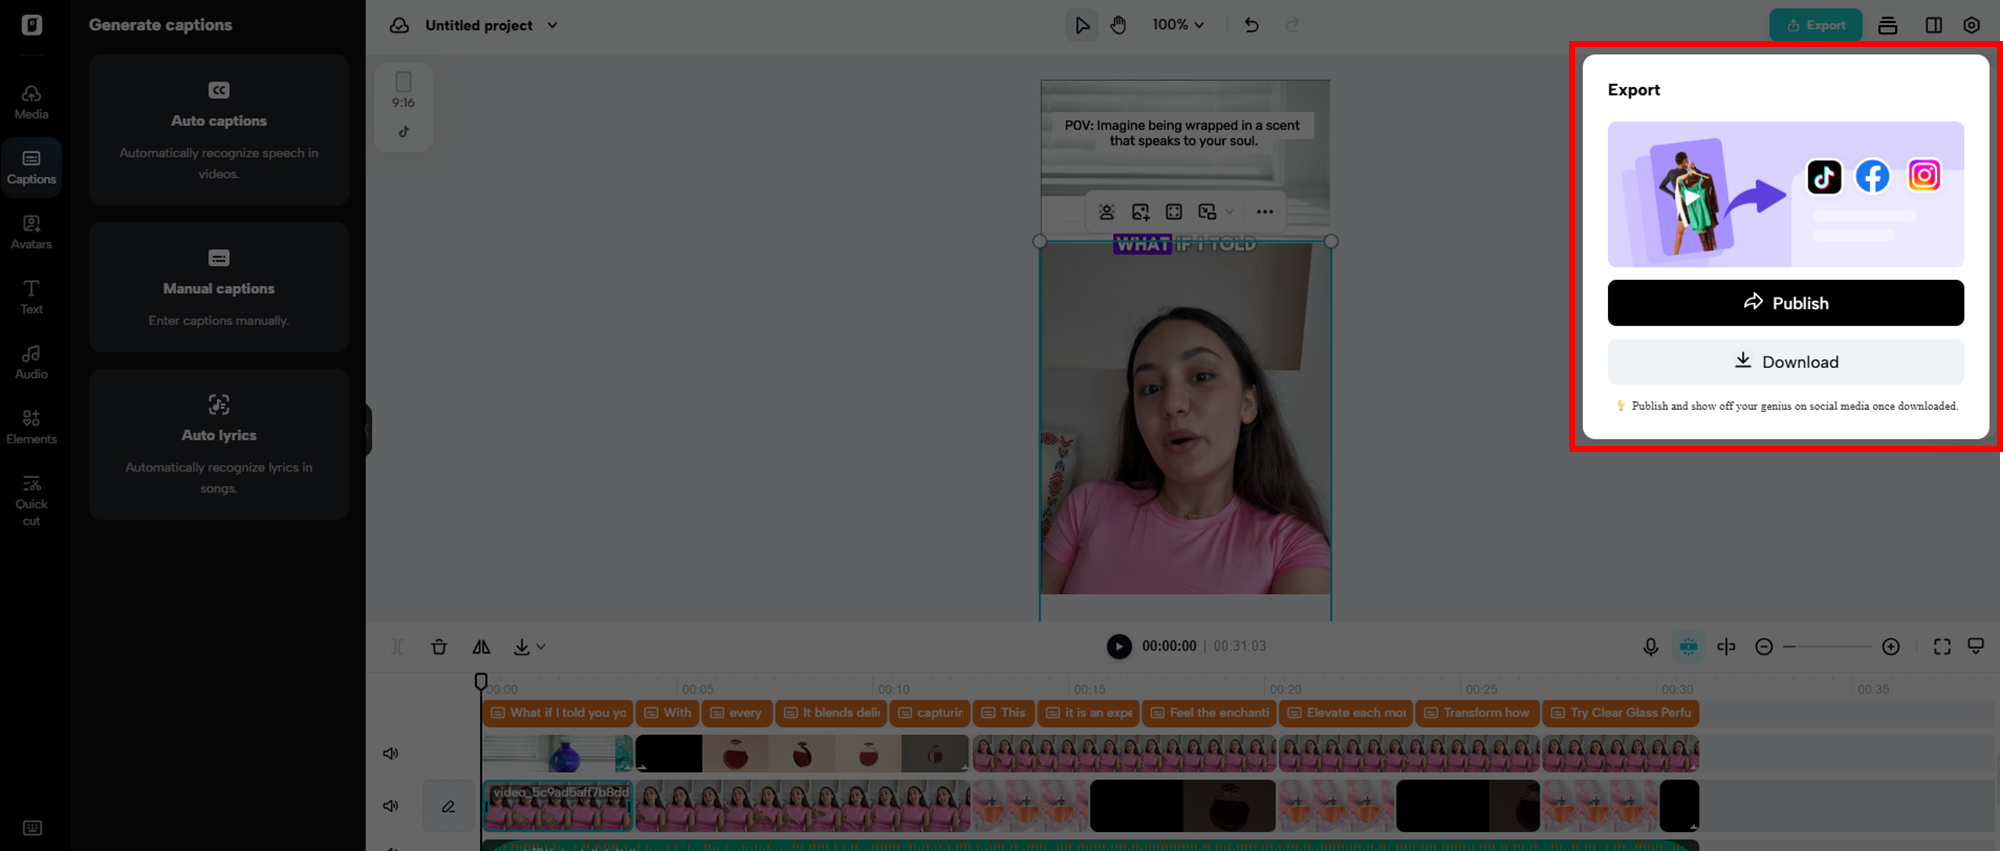Screen dimensions: 2003x851
Task: Click the CapCut logo home icon
Action: pos(32,25)
